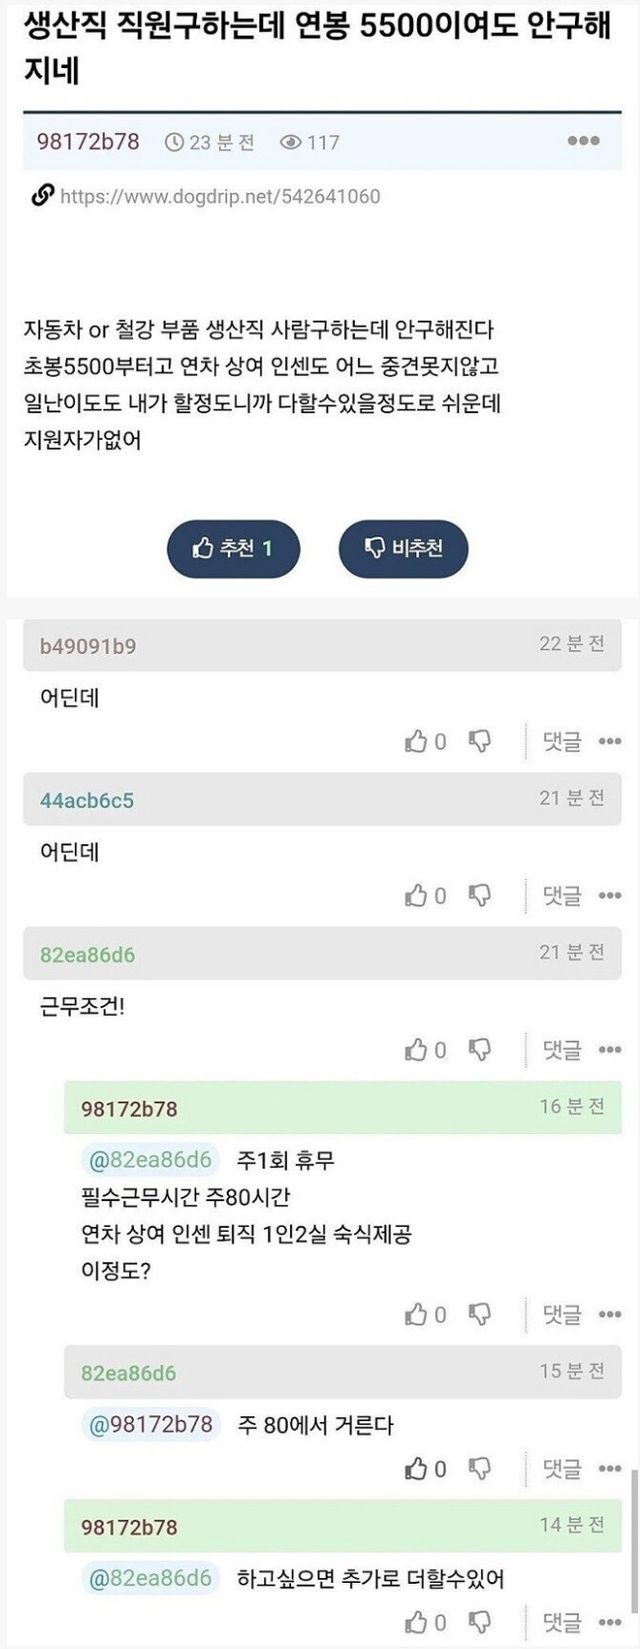The height and width of the screenshot is (1649, 640).
Task: Reply to b49091b9's comment via 댓글
Action: click(x=561, y=742)
